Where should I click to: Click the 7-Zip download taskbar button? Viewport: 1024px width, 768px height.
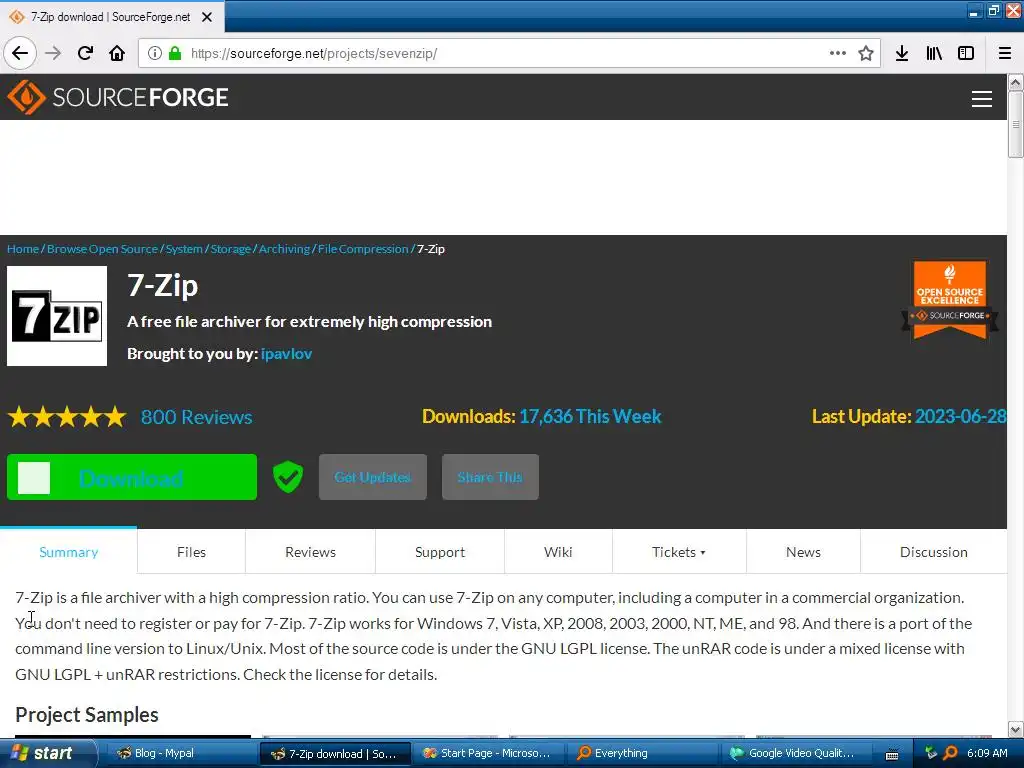click(336, 754)
